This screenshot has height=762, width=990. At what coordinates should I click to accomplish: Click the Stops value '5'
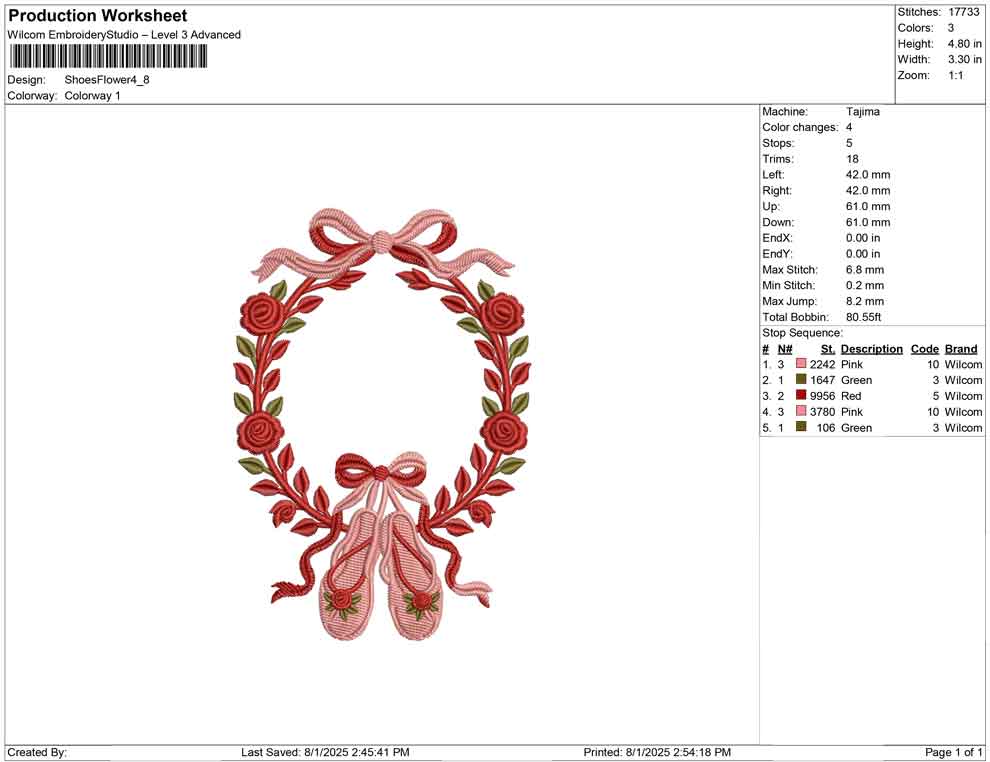tap(849, 143)
